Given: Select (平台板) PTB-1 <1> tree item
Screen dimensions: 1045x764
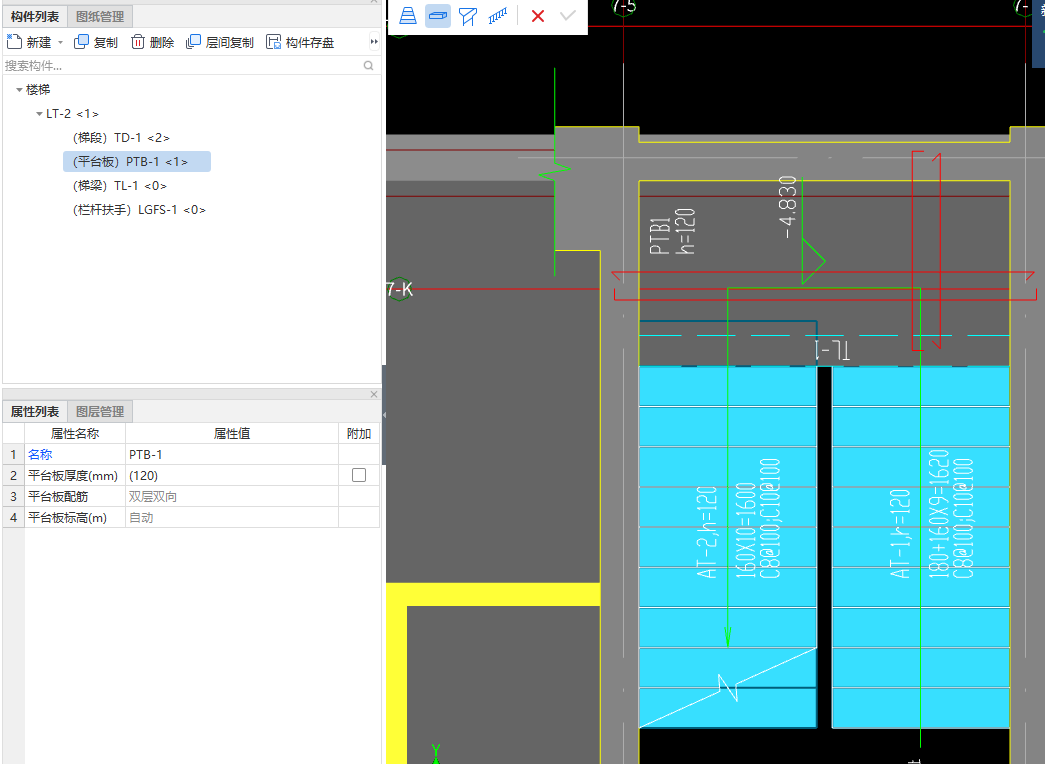Looking at the screenshot, I should pyautogui.click(x=137, y=161).
